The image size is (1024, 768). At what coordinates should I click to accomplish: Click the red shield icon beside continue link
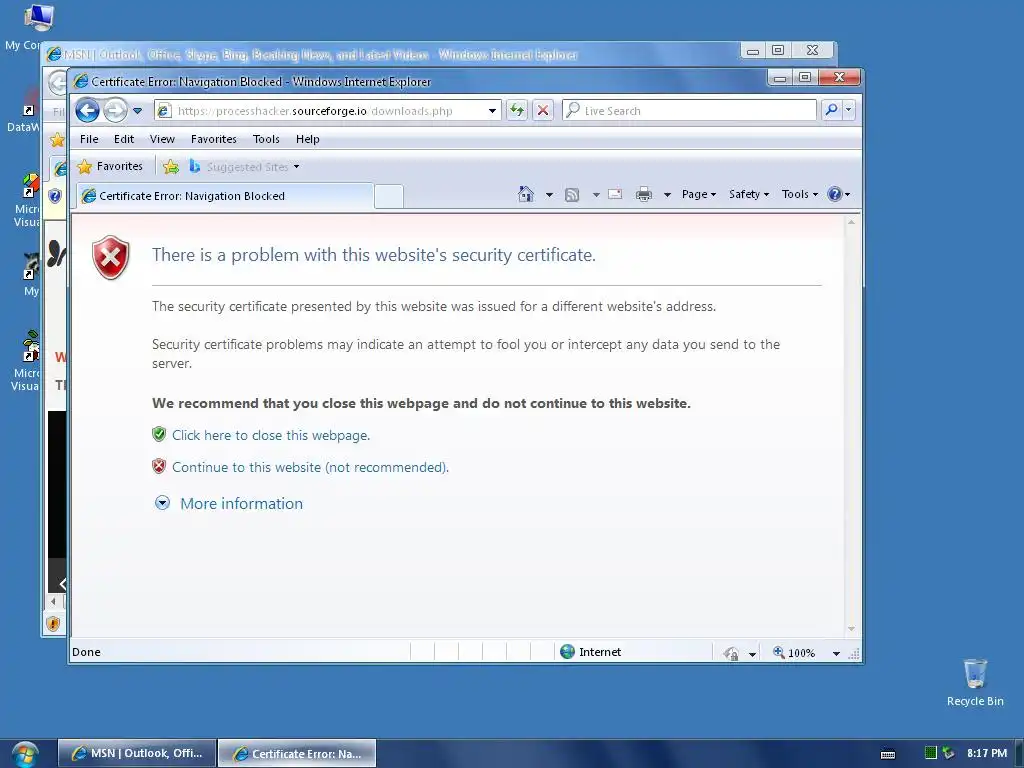[159, 466]
